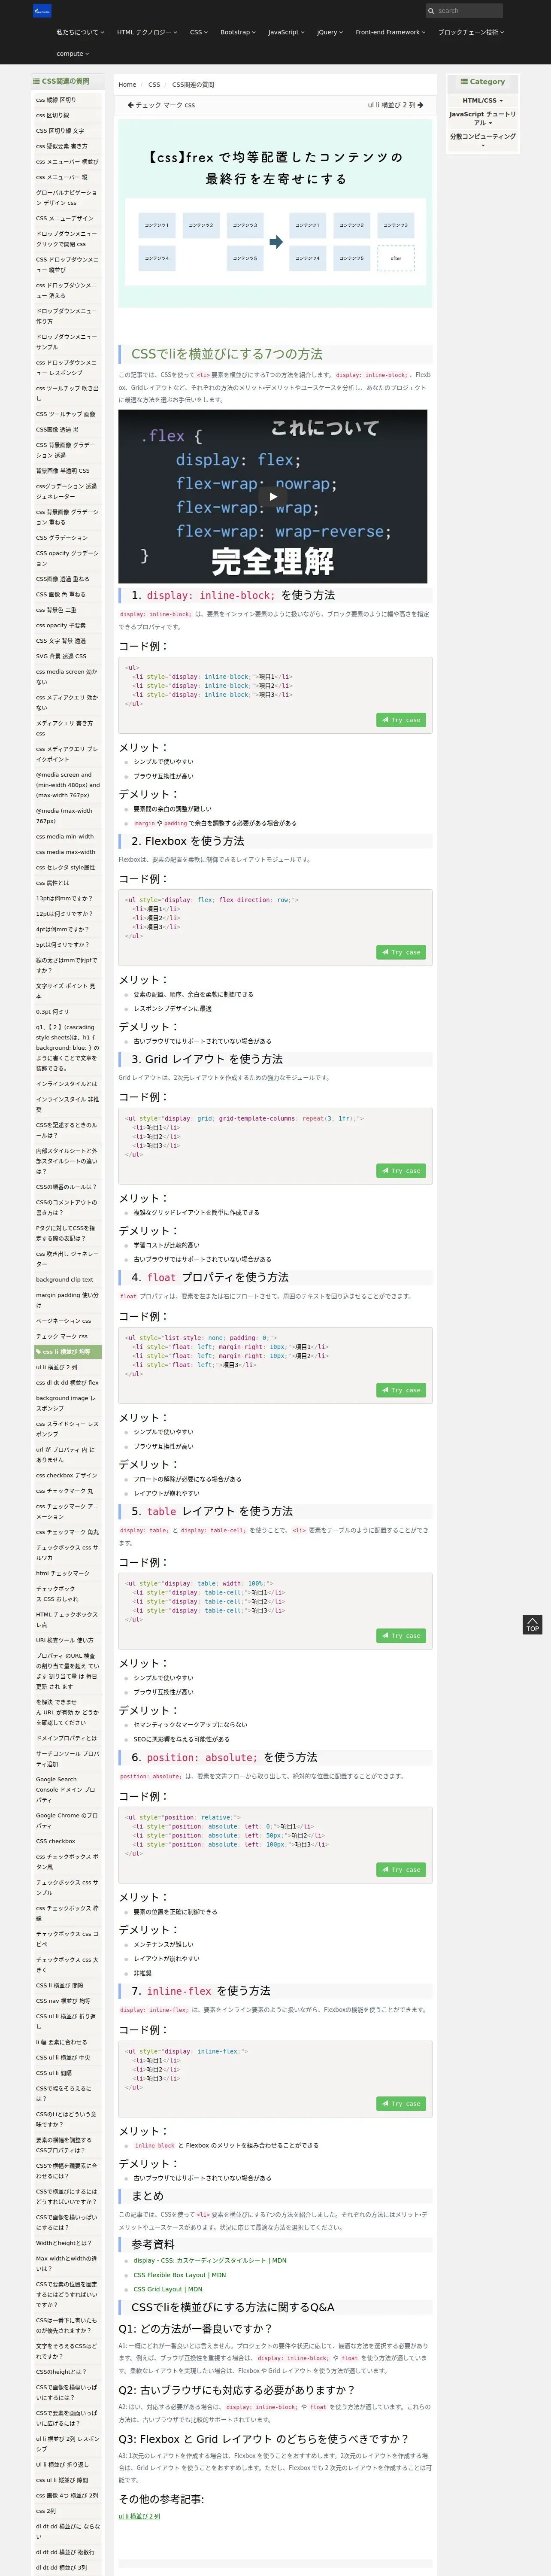The width and height of the screenshot is (551, 2576).
Task: Open sidebar link ドメインプロパティとは
Action: tap(66, 1738)
